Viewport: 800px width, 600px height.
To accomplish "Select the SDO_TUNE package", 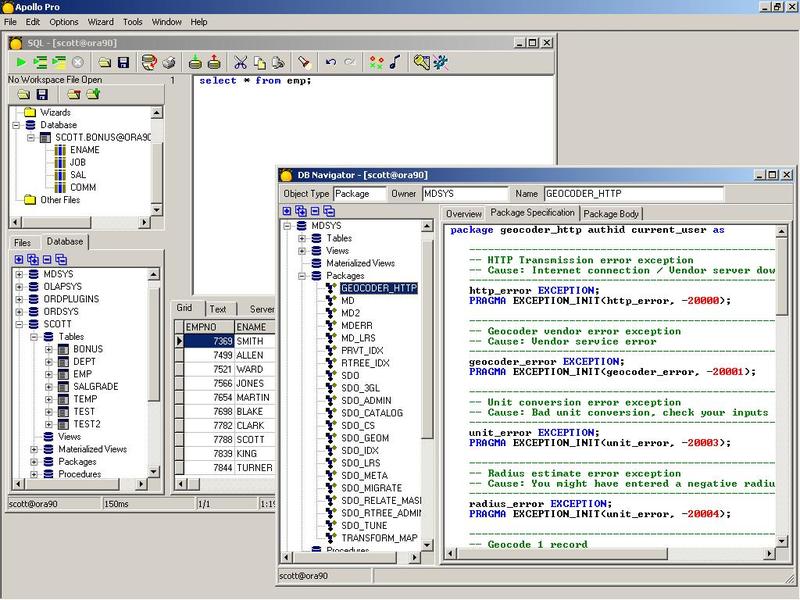I will point(364,526).
